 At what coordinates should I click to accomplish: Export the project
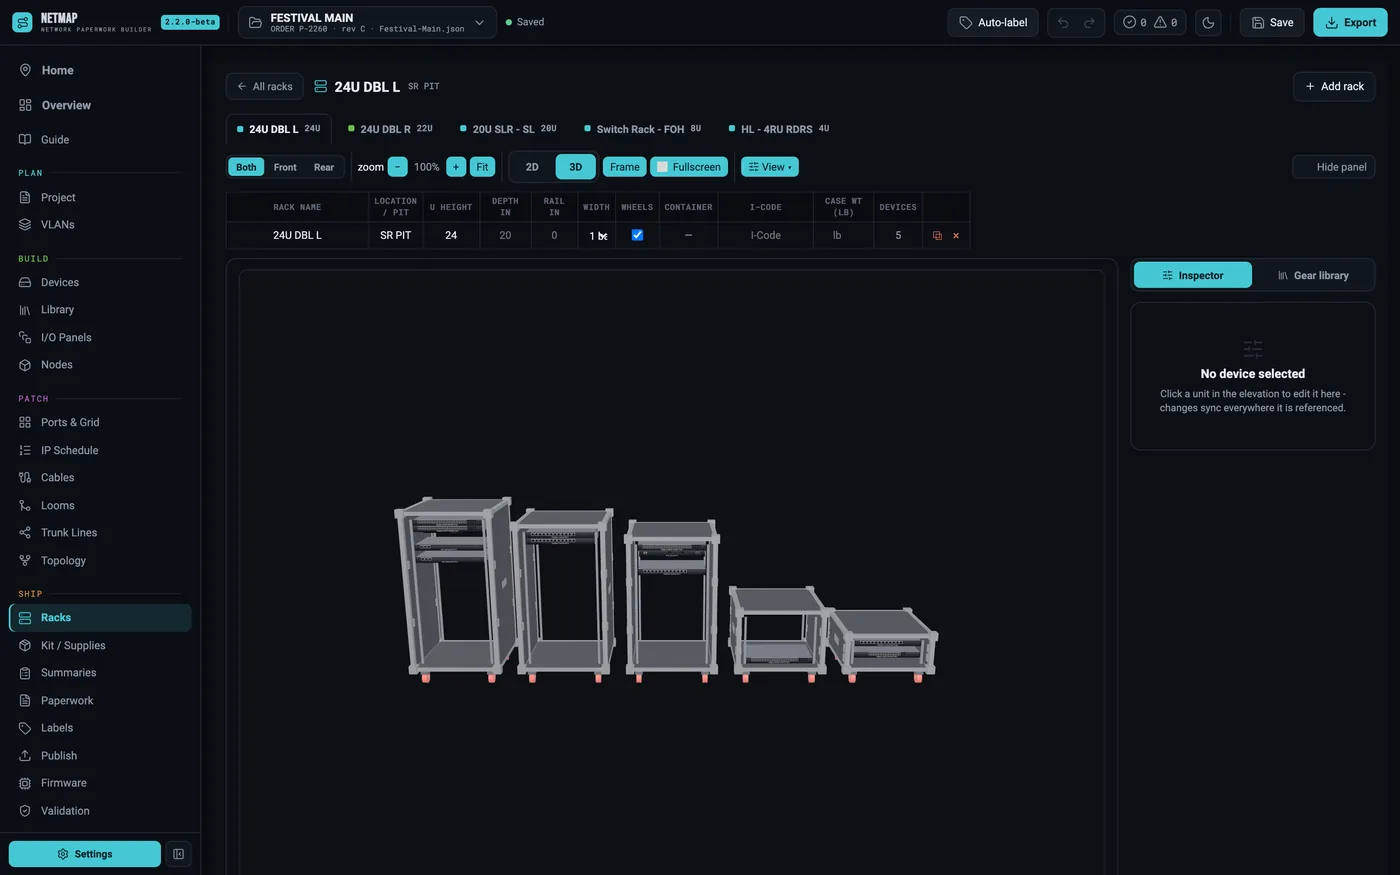click(1350, 22)
